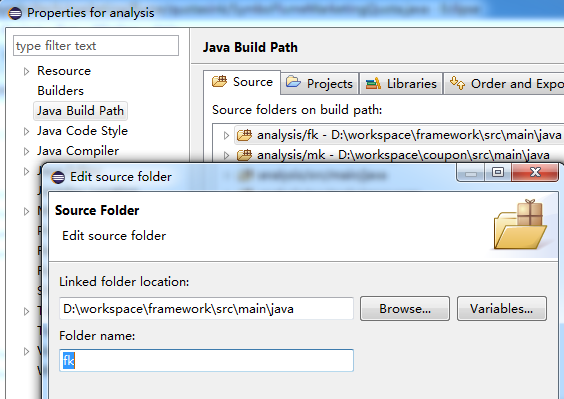Screen dimensions: 564x399
Task: Expand the analysis/mk source folder entry
Action: pyautogui.click(x=226, y=155)
